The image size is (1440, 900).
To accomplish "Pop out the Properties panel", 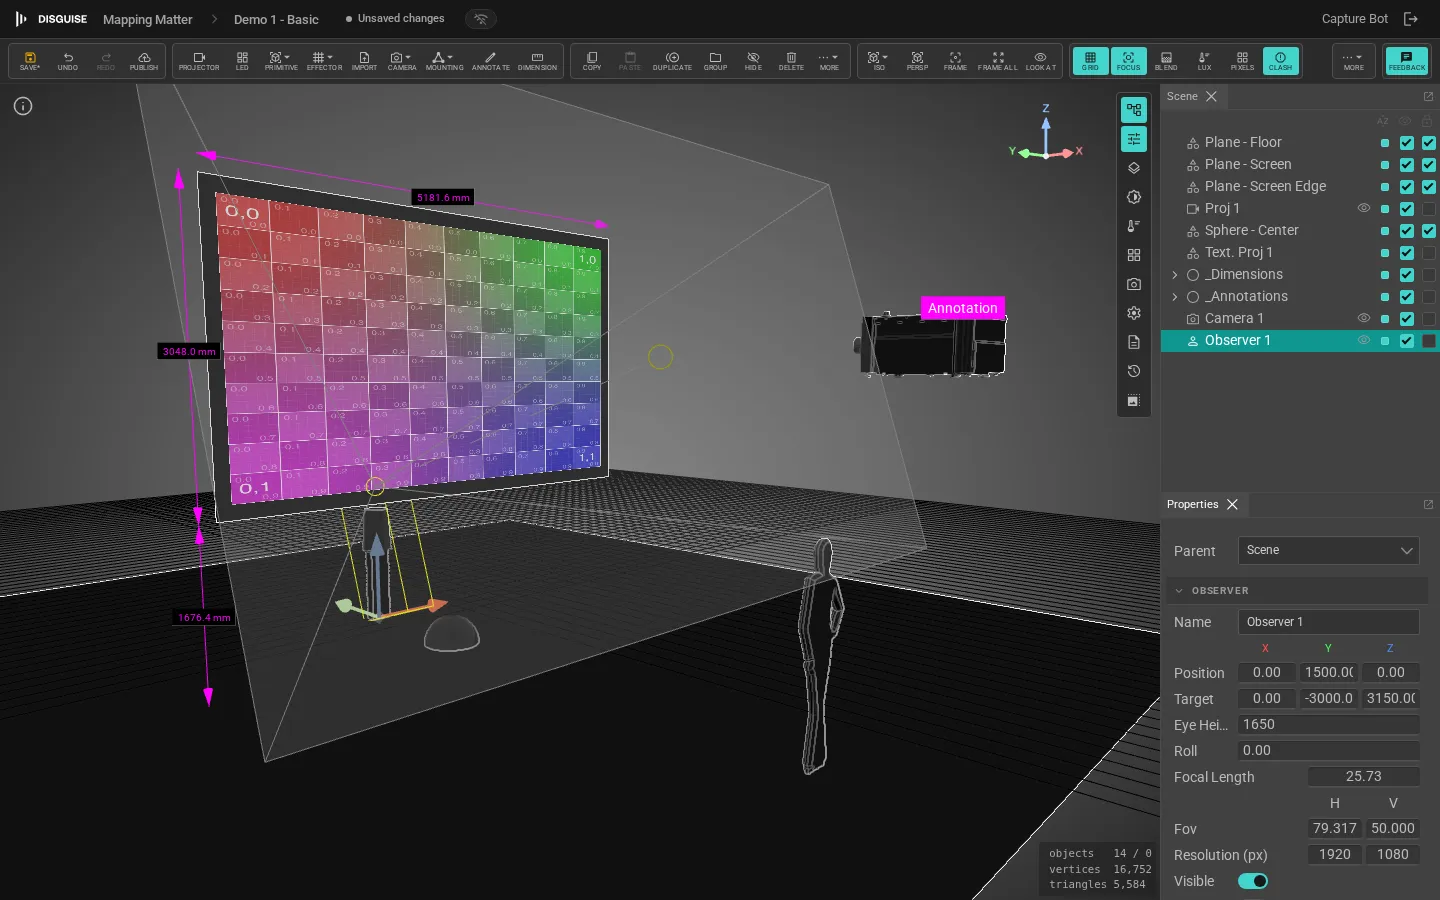I will (1428, 505).
